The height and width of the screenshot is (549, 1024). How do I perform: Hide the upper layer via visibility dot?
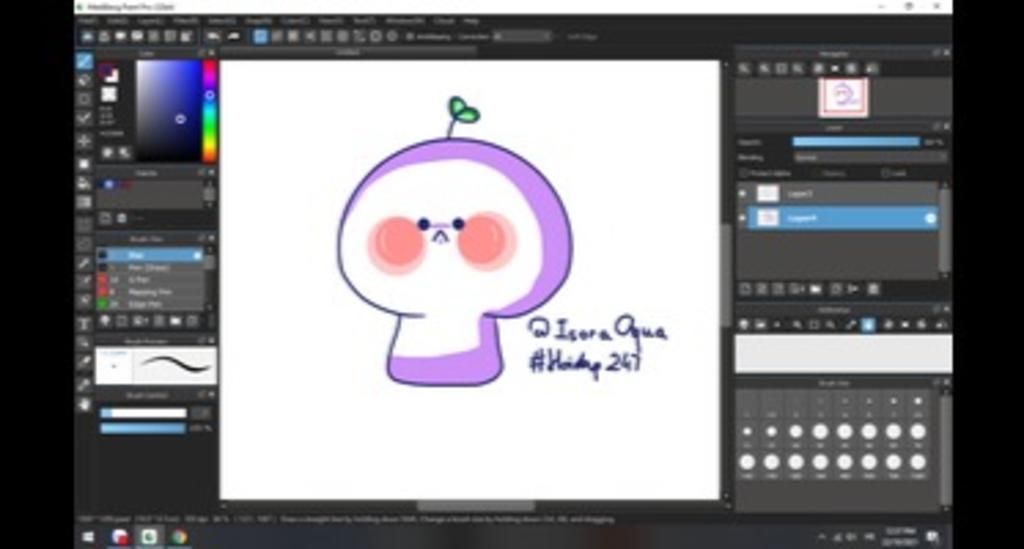[743, 194]
